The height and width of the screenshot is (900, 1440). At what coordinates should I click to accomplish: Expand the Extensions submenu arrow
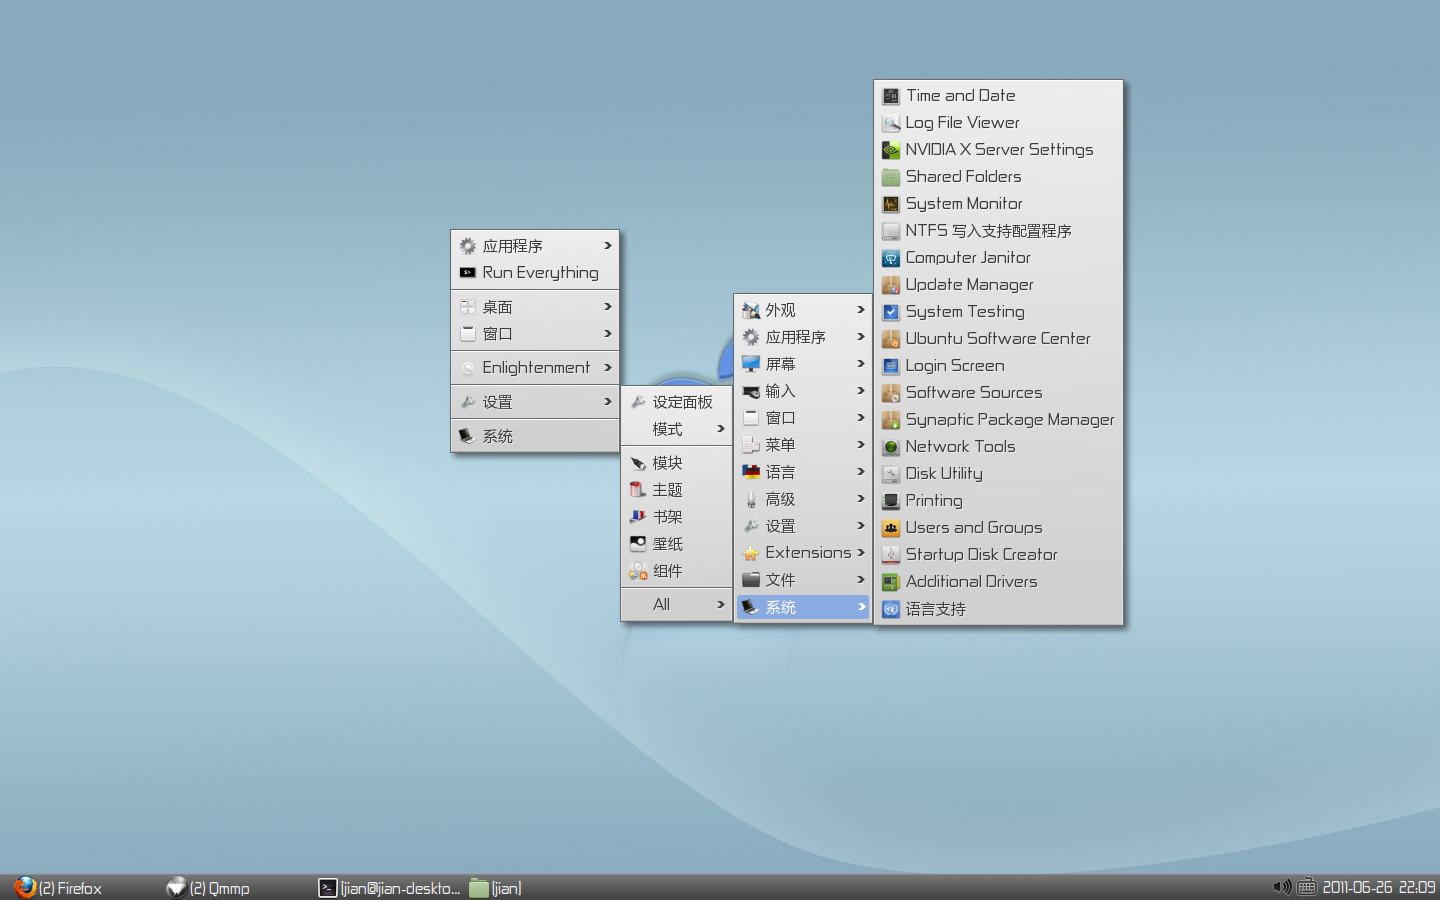pos(860,552)
